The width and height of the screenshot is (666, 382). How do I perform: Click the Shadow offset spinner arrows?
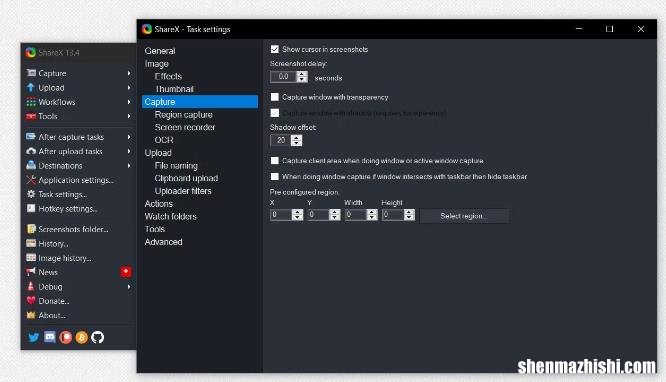click(x=296, y=140)
